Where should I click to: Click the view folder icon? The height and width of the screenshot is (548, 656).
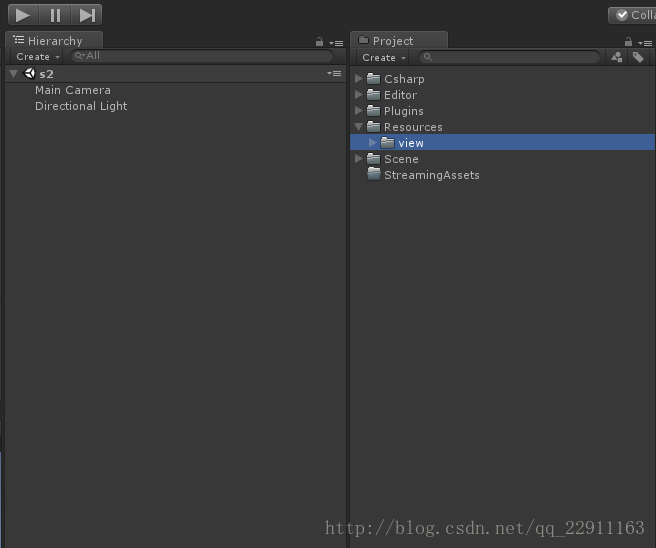tap(387, 143)
